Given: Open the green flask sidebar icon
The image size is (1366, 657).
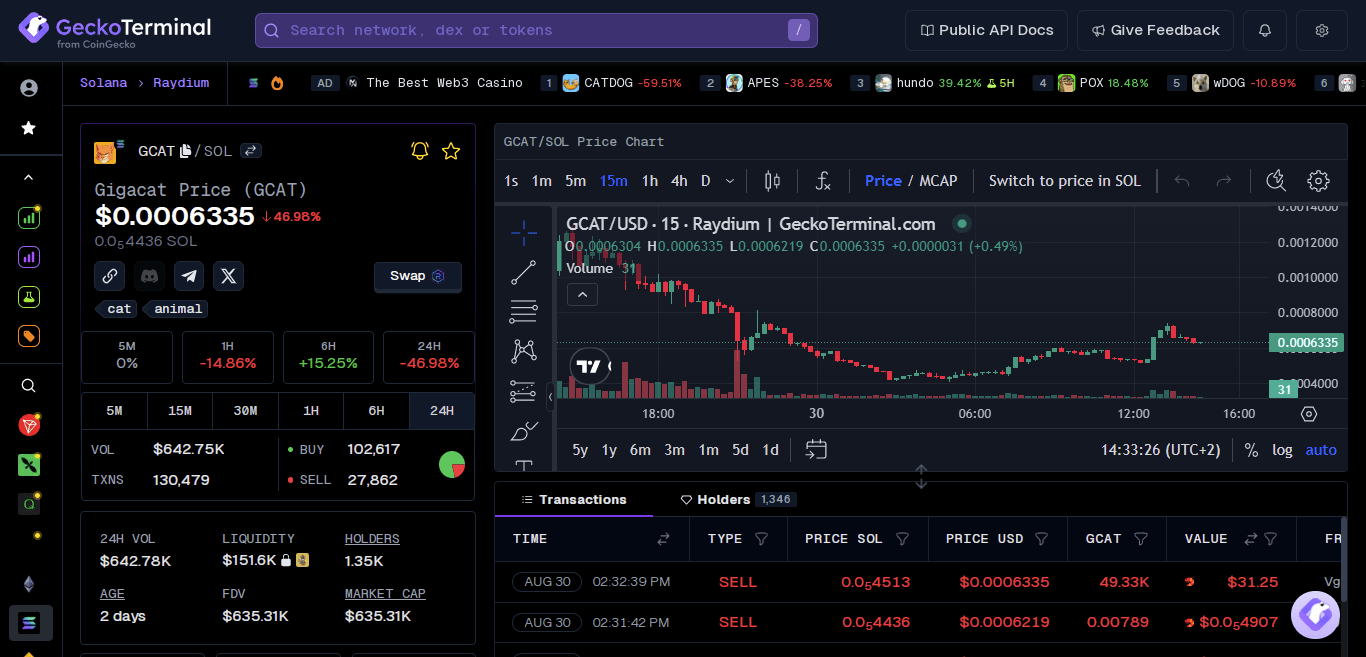Looking at the screenshot, I should 29,297.
